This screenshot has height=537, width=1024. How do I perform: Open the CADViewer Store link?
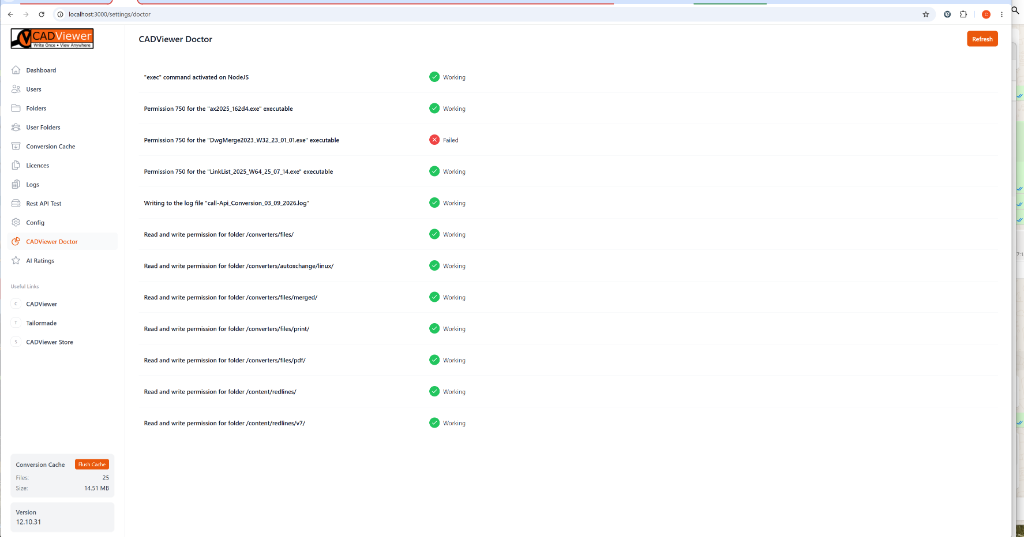pyautogui.click(x=50, y=342)
